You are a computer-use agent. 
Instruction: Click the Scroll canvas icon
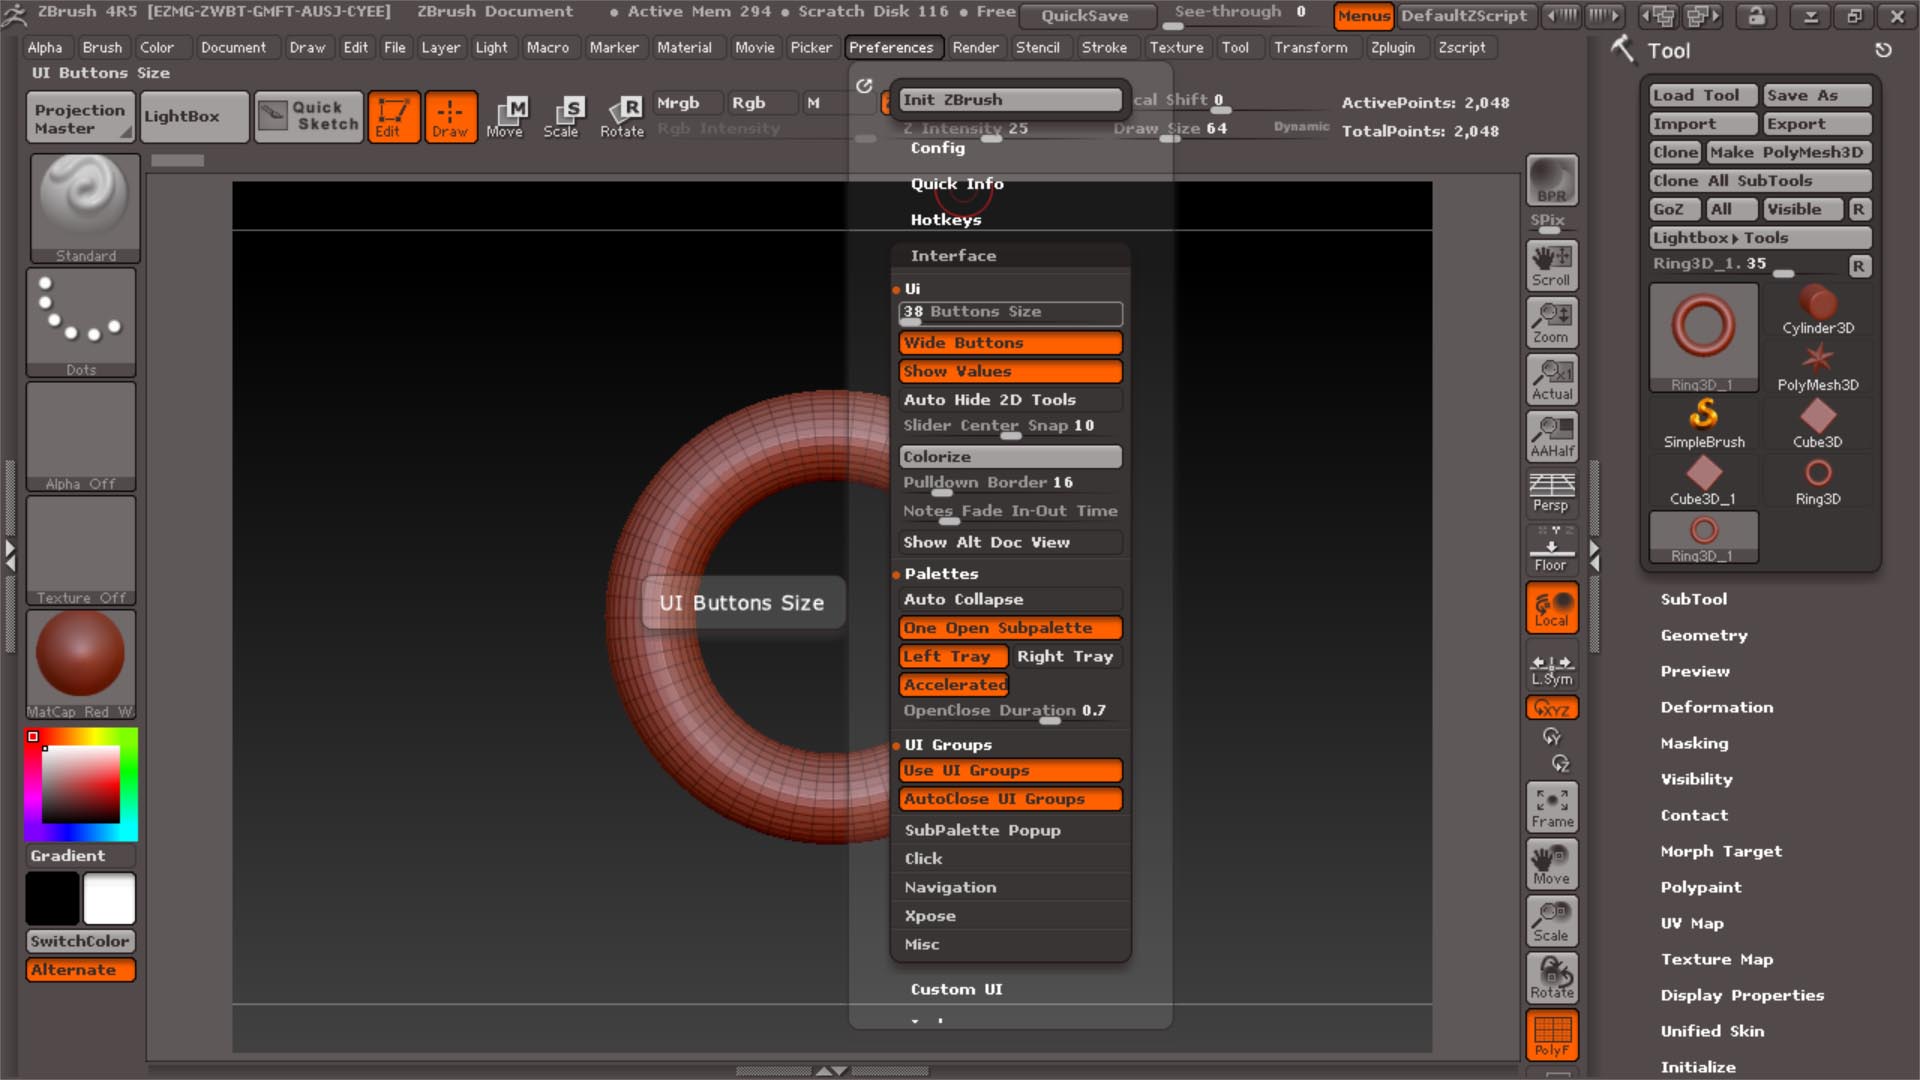(1552, 265)
